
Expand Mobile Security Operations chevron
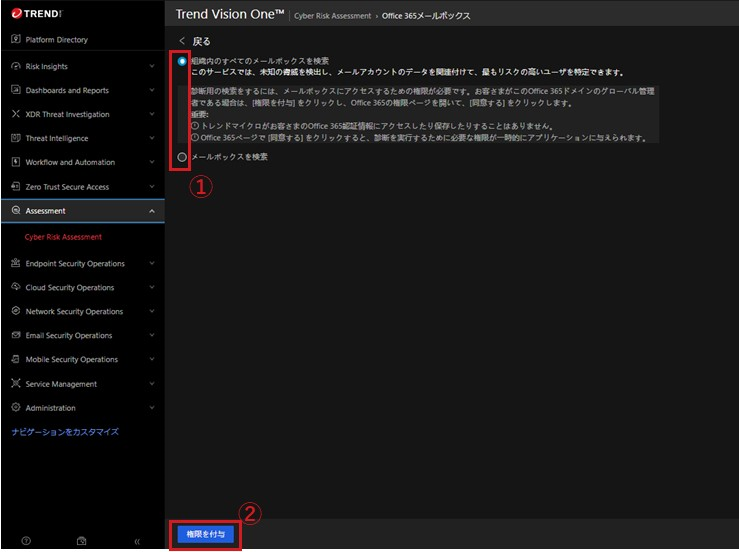[x=152, y=359]
